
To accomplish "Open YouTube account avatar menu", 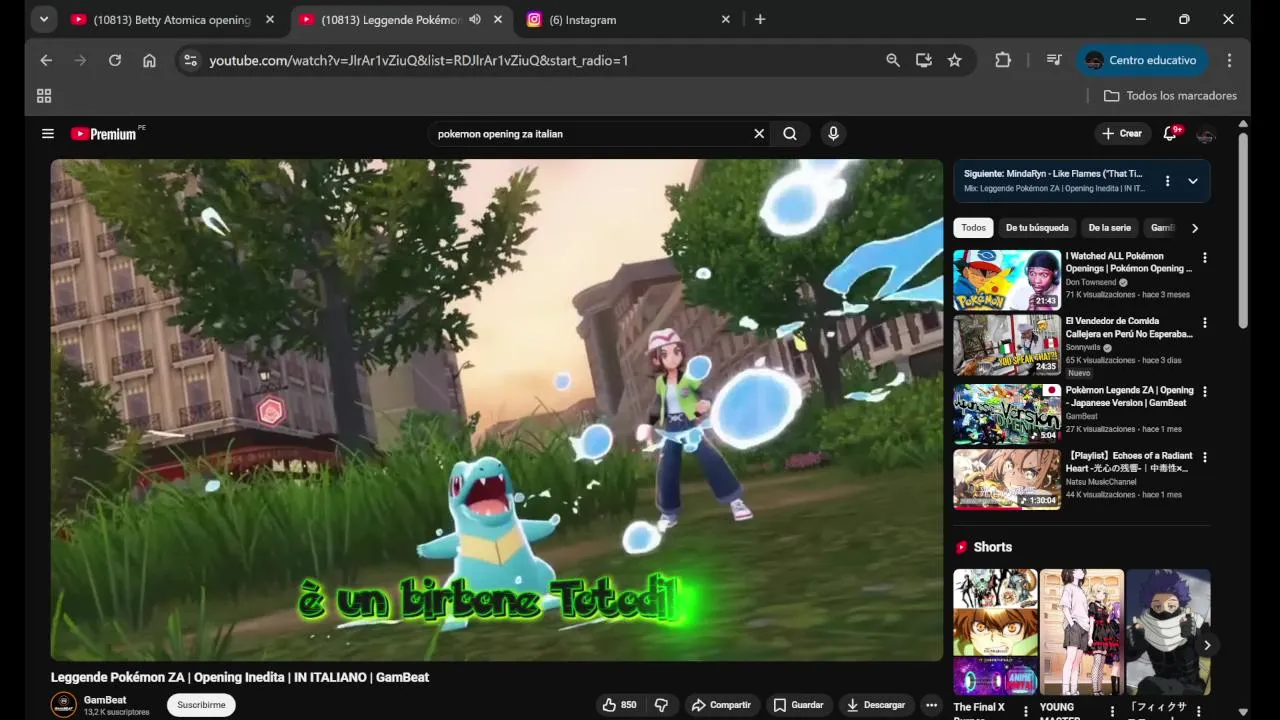I will (x=1206, y=134).
